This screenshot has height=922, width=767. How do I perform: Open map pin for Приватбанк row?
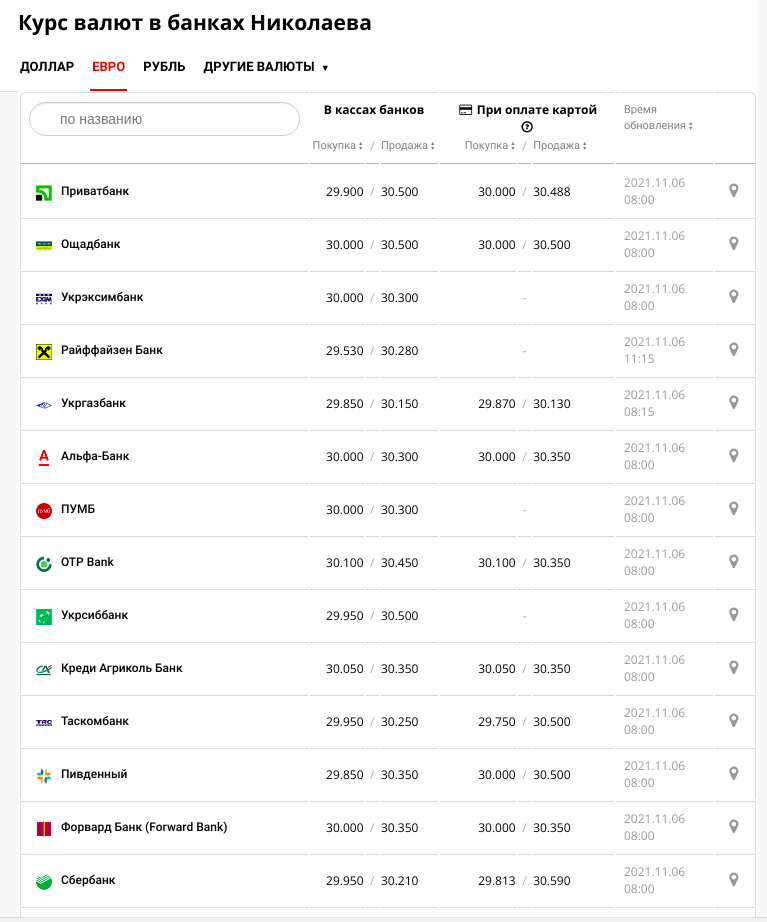point(733,191)
